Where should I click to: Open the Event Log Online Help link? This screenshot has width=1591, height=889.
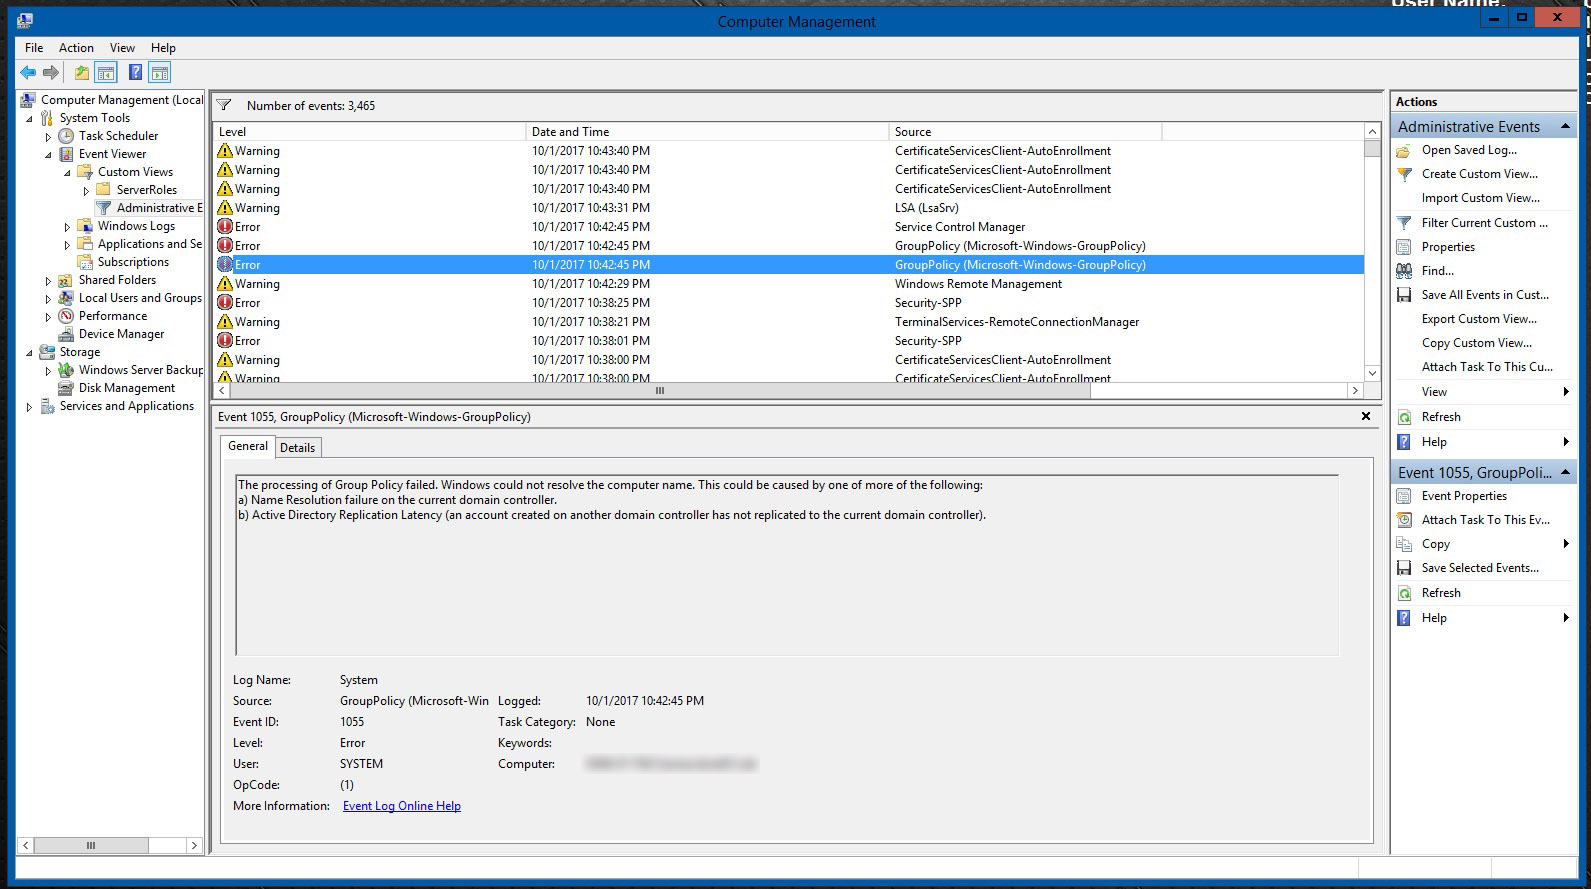tap(402, 806)
